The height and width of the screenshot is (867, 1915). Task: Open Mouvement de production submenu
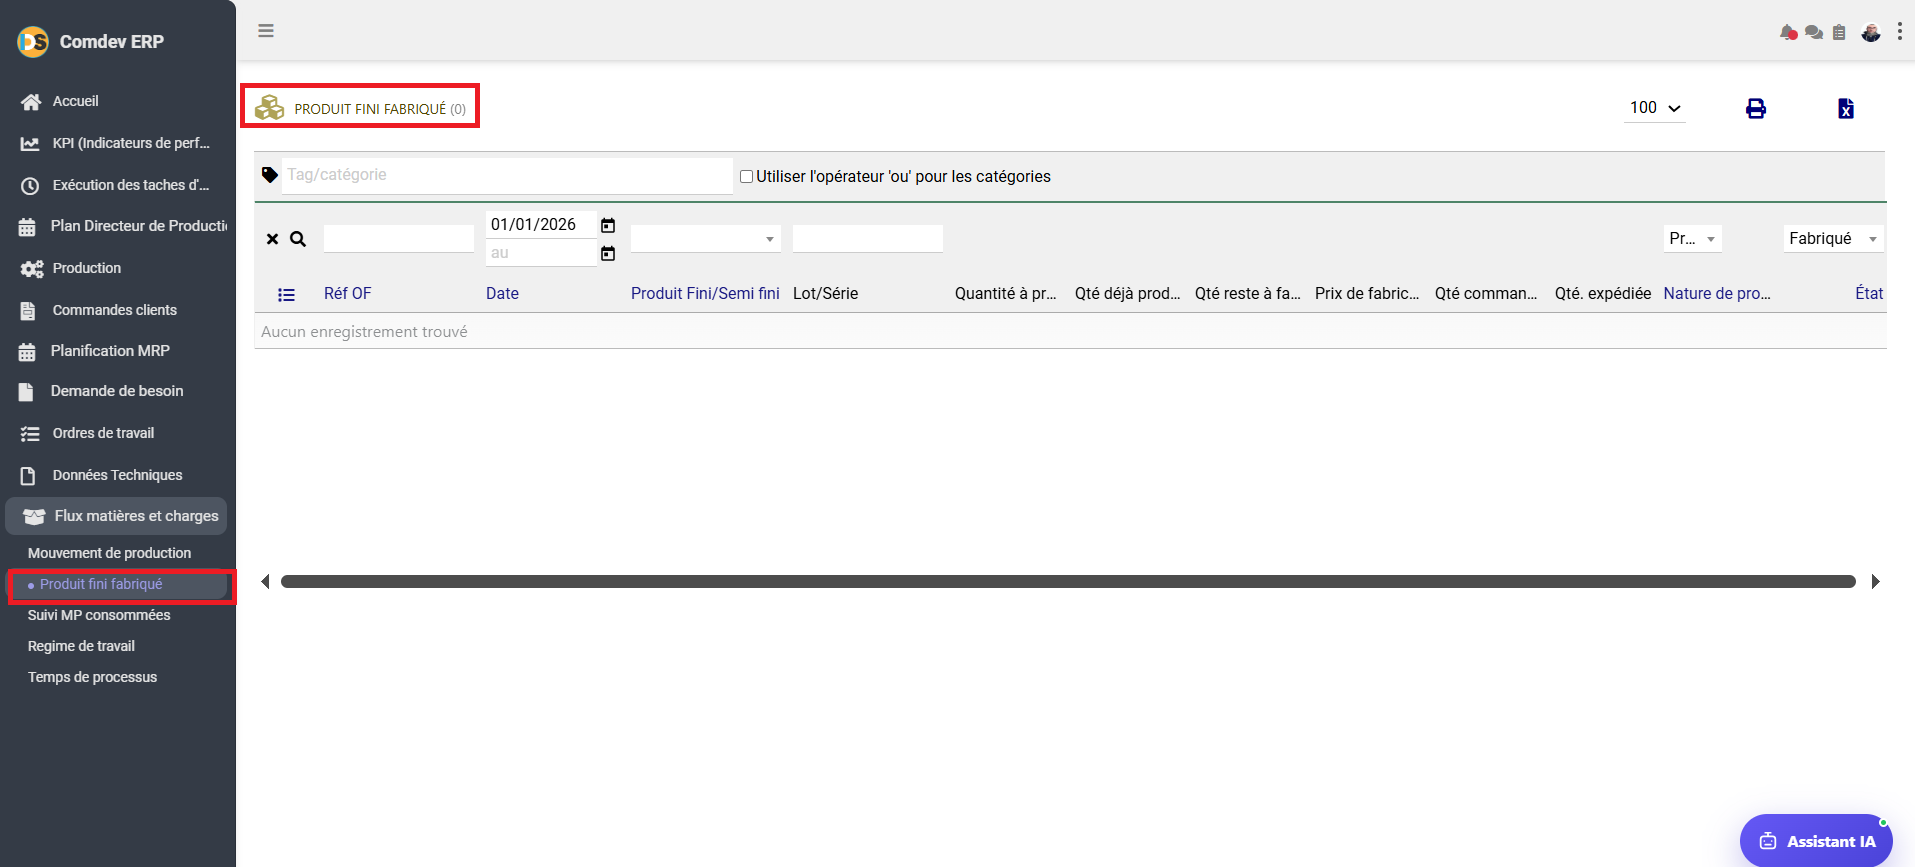109,553
